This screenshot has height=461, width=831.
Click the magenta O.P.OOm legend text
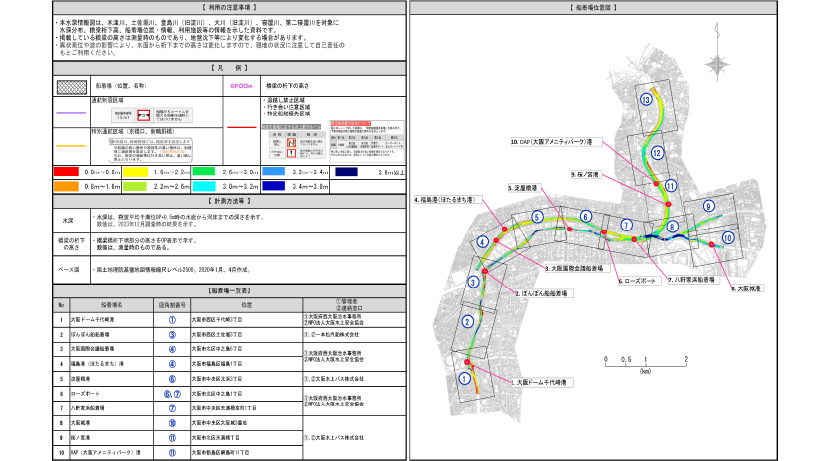click(241, 86)
